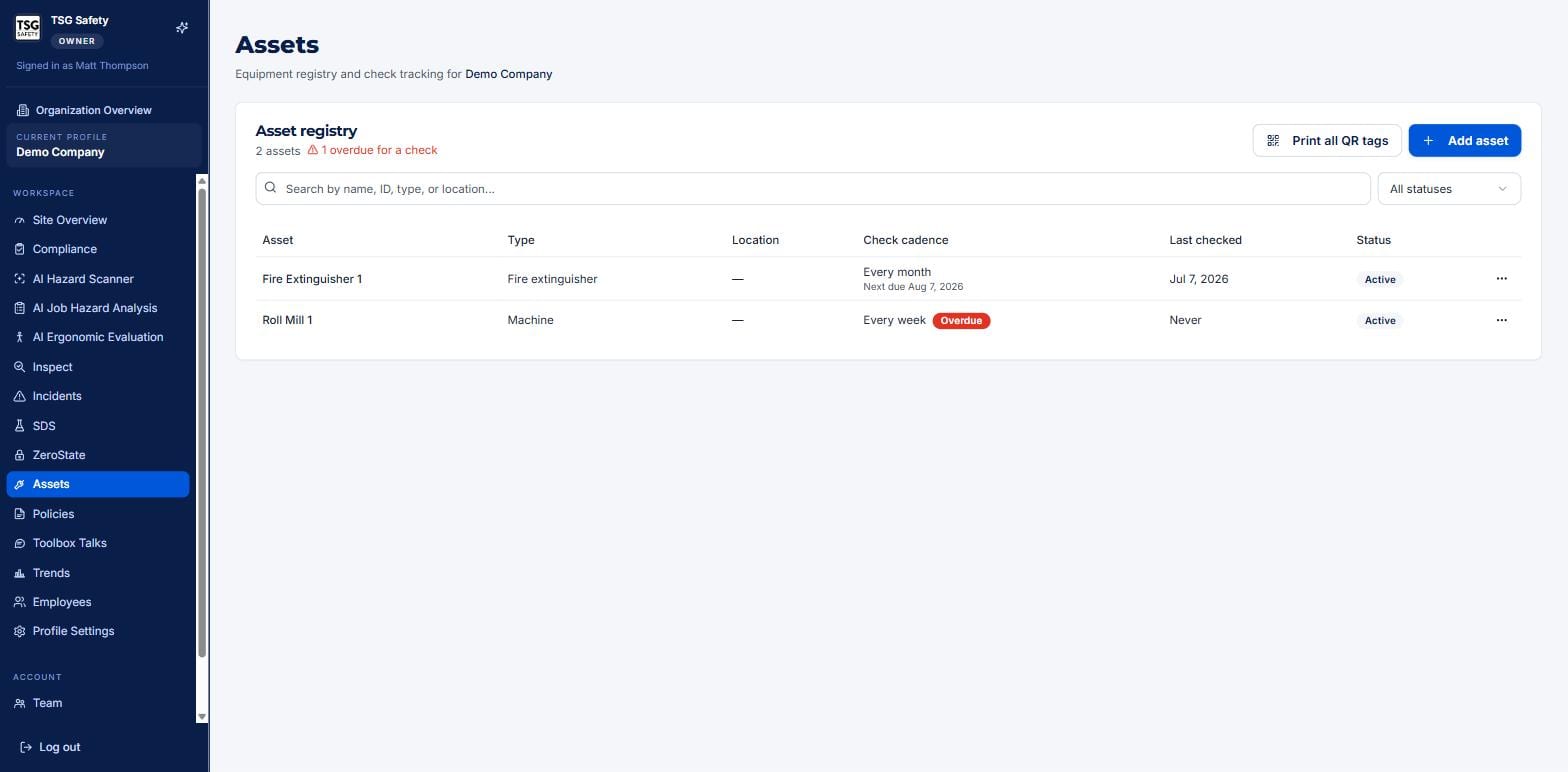Viewport: 1568px width, 772px height.
Task: Open actions menu for Fire Extinguisher 1
Action: pyautogui.click(x=1501, y=279)
